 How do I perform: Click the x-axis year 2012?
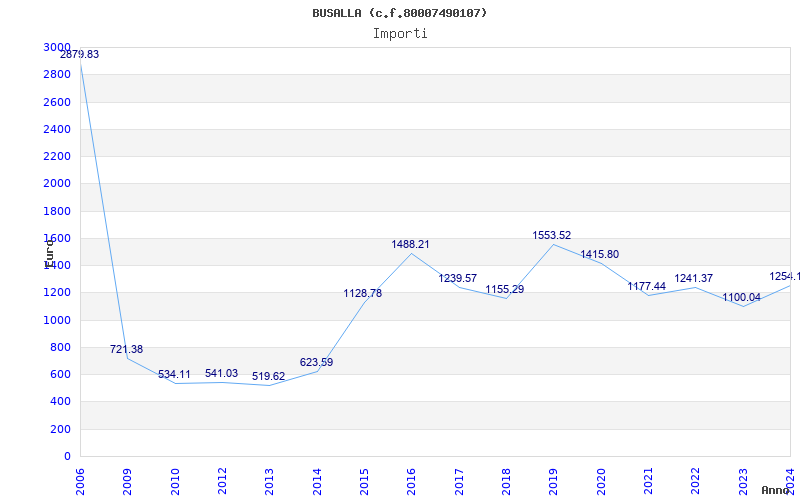(x=222, y=481)
